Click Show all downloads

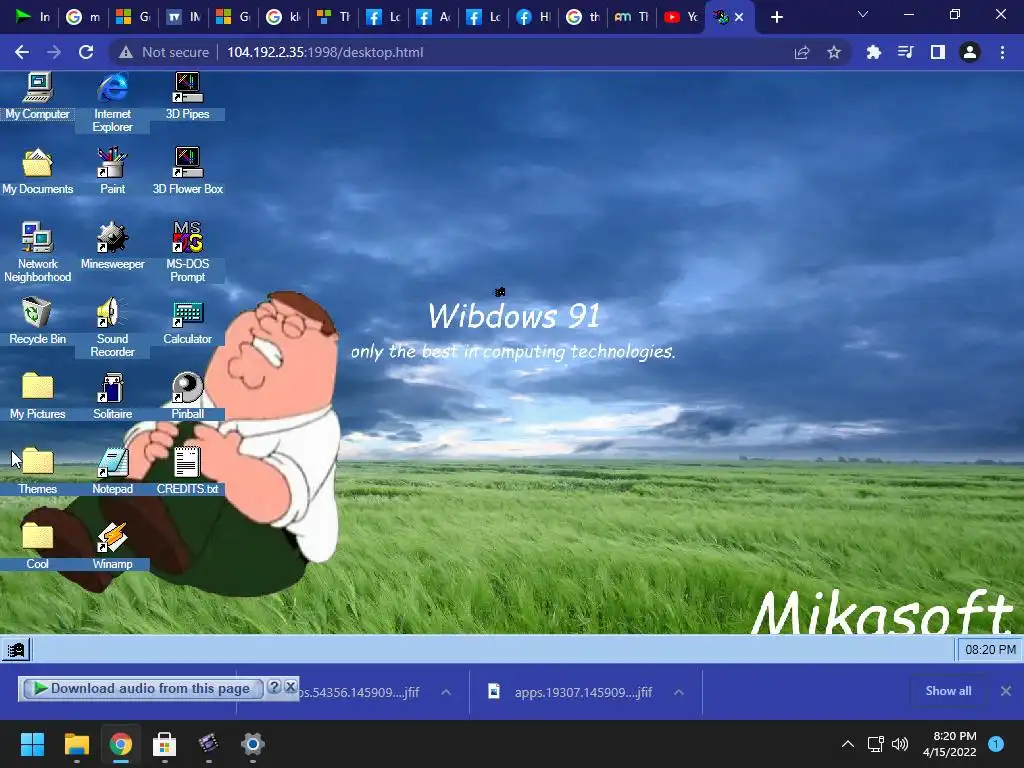point(948,691)
